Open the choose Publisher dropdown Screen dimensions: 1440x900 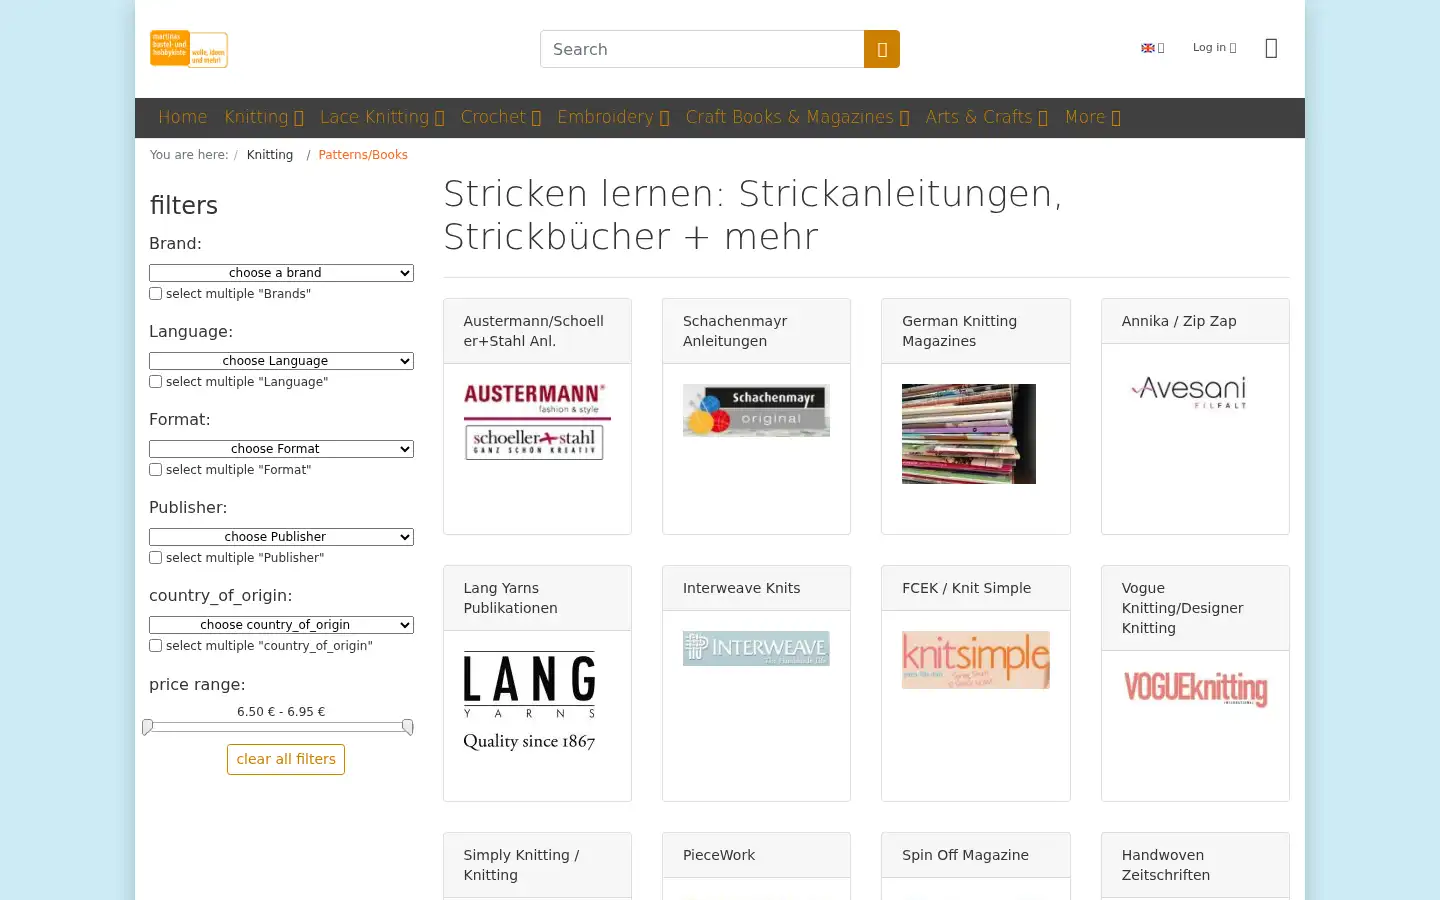point(281,537)
